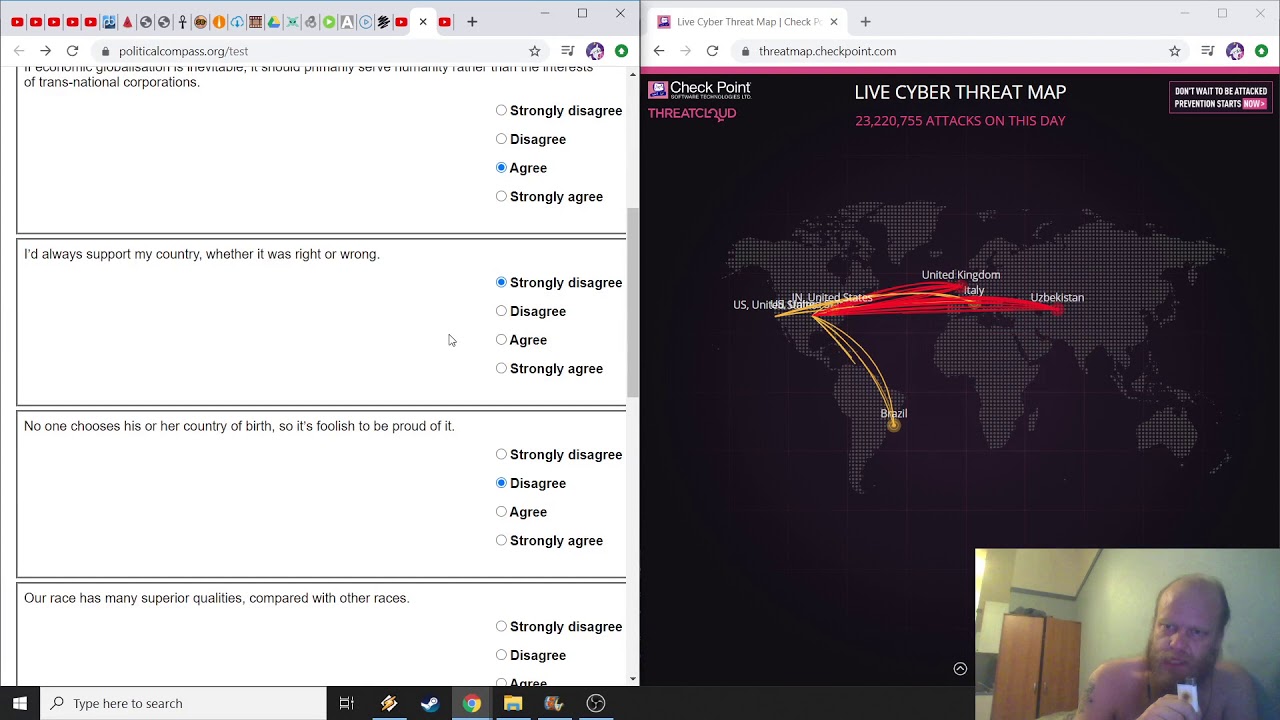
Task: Select Strongly disagree for country of birth question
Action: (501, 454)
